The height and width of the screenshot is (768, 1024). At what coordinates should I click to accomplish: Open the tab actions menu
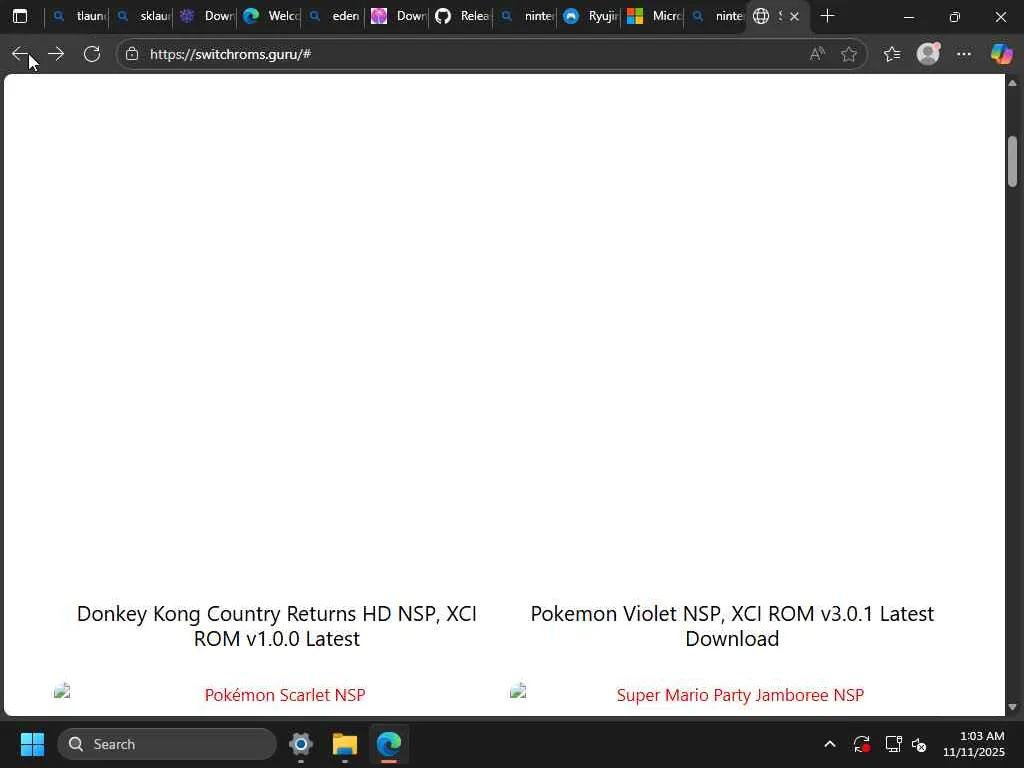20,16
